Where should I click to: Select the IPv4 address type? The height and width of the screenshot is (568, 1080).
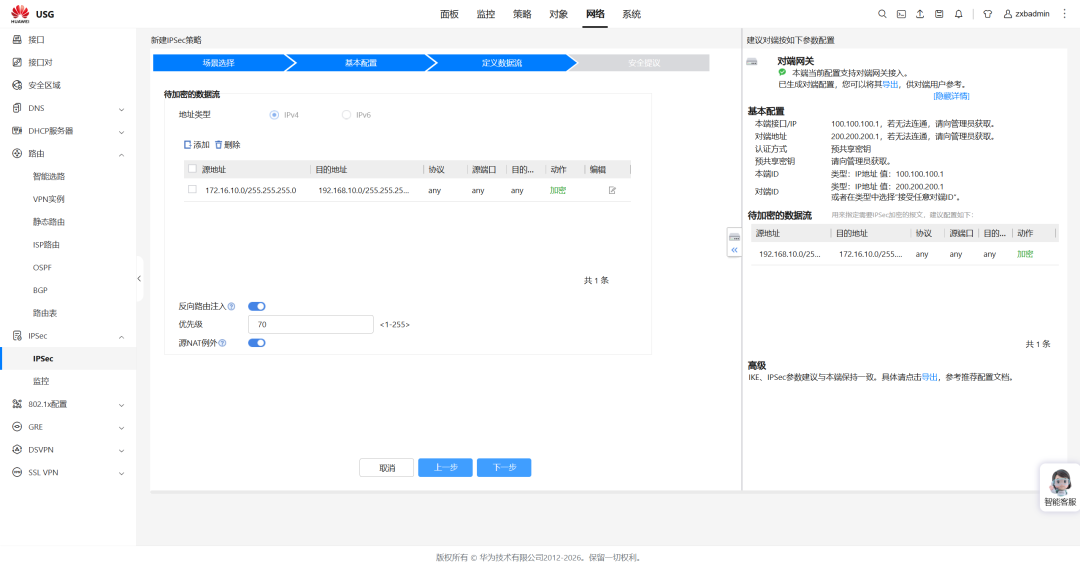click(x=274, y=115)
